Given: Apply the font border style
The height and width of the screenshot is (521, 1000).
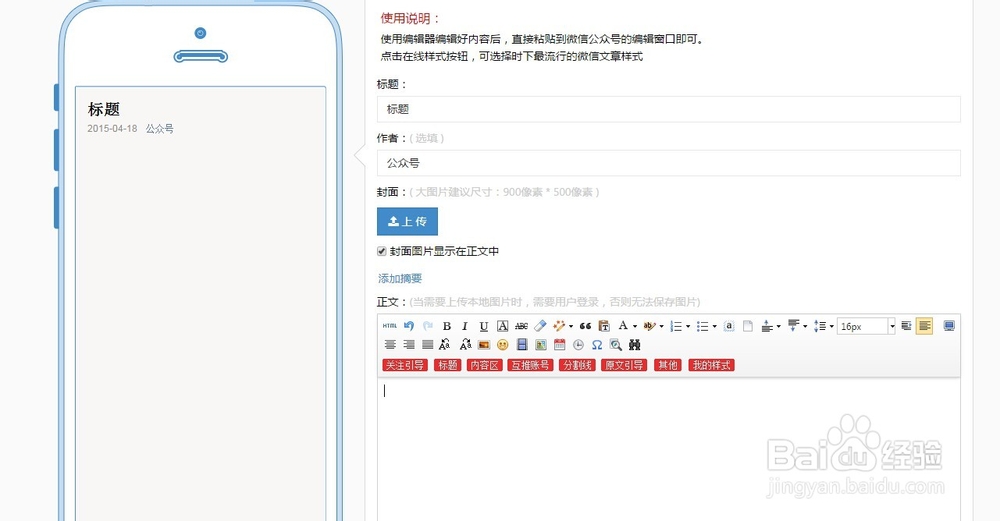Looking at the screenshot, I should click(503, 326).
